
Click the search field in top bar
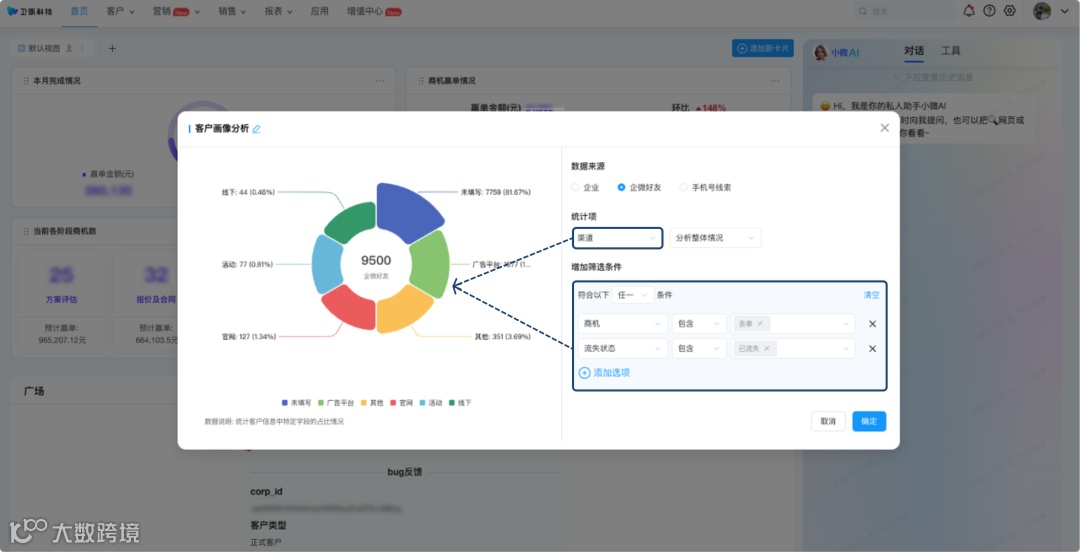904,12
